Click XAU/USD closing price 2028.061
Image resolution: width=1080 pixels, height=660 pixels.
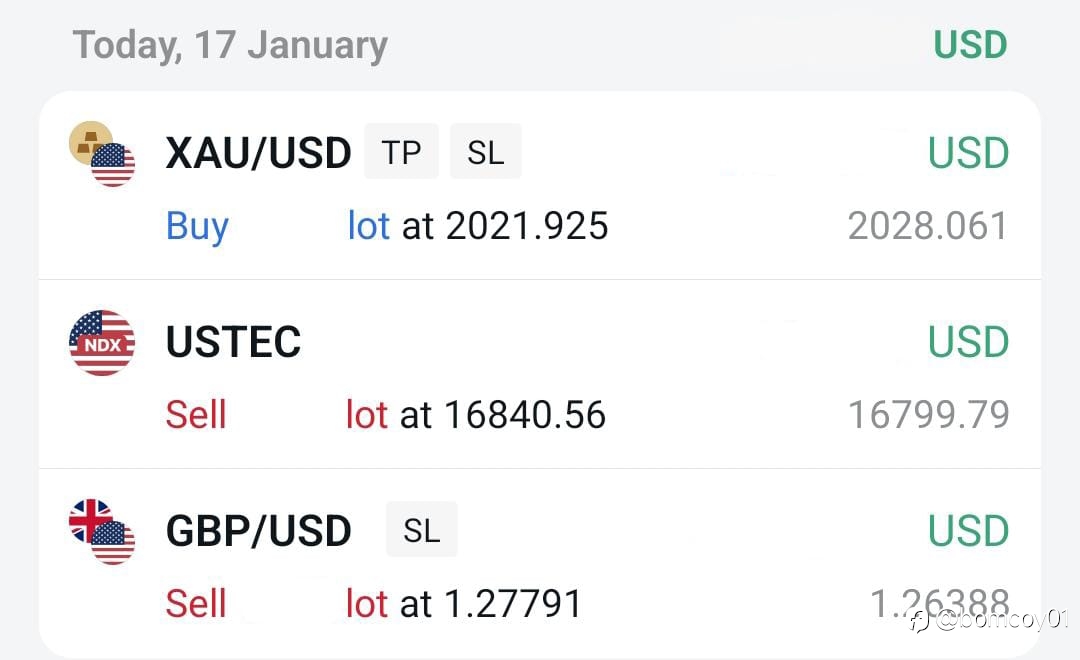coord(928,226)
